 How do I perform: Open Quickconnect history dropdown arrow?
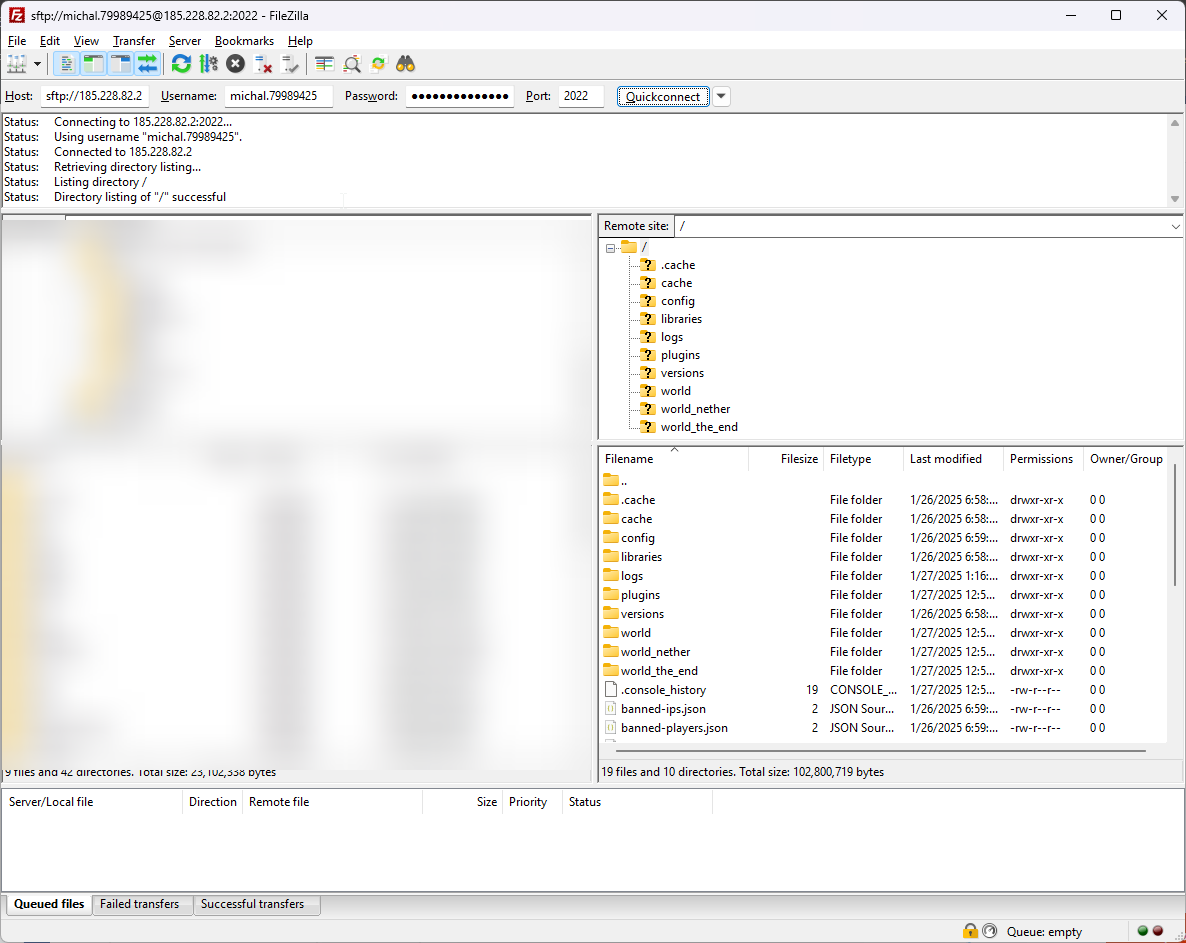(722, 97)
